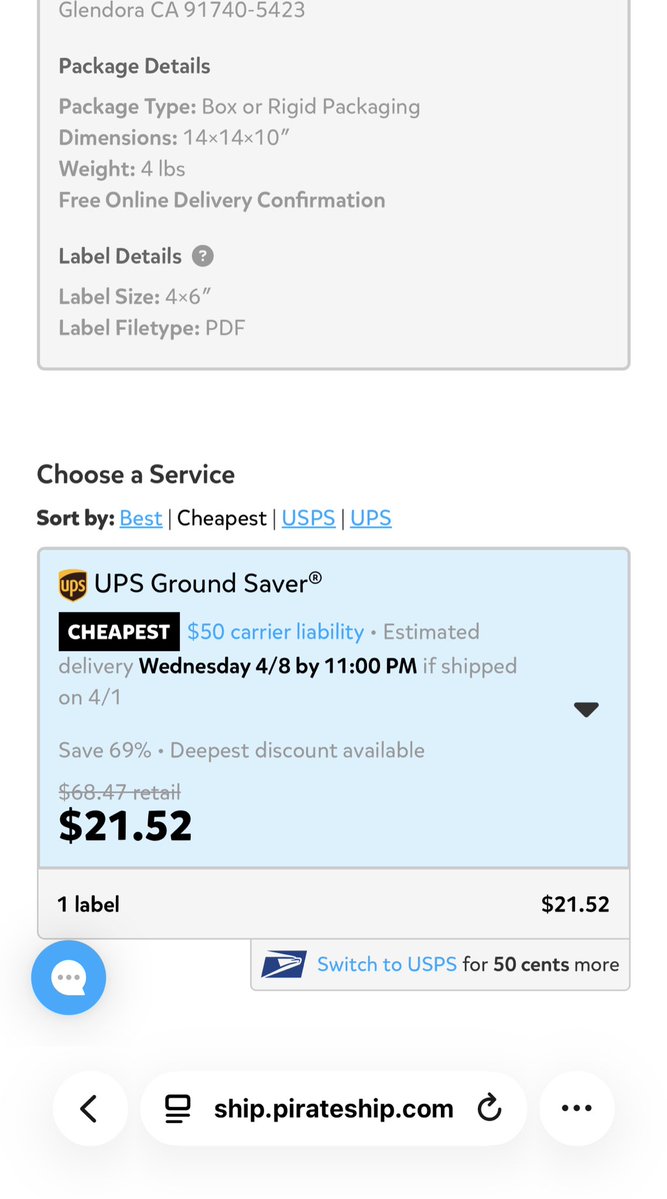This screenshot has height=1199, width=667.
Task: Click the UPS shield logo
Action: 72,584
